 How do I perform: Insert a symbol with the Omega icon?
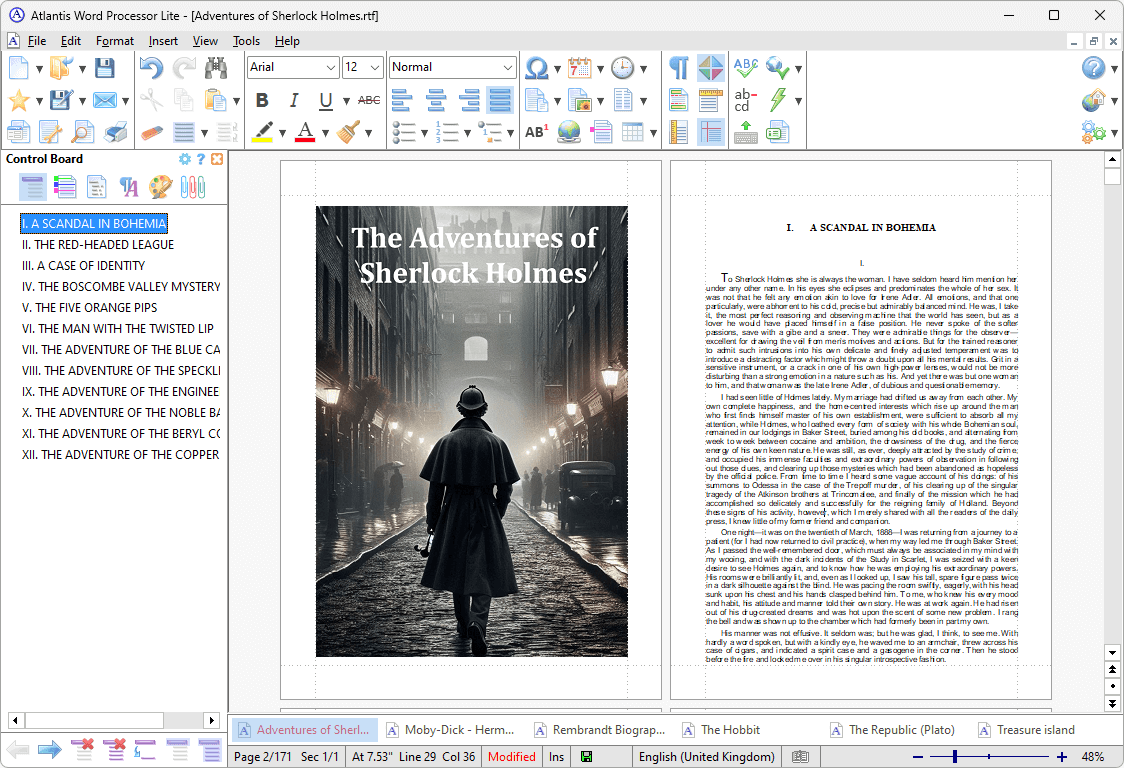coord(536,68)
